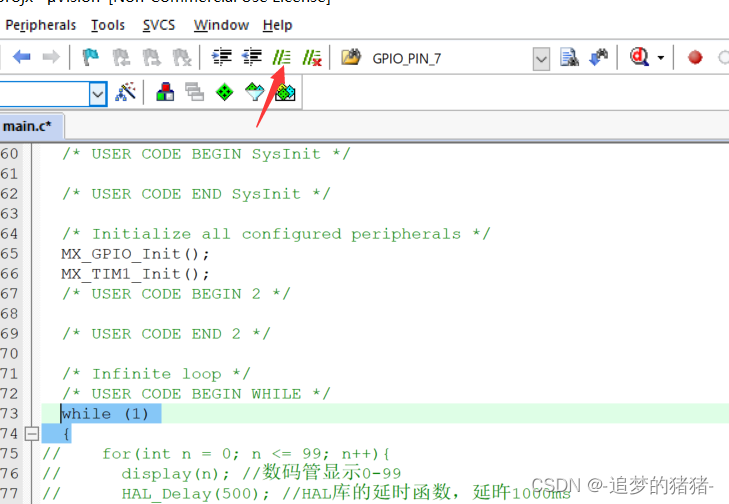Expand the target selection combo box
Viewport: 729px width, 504px height.
[98, 94]
